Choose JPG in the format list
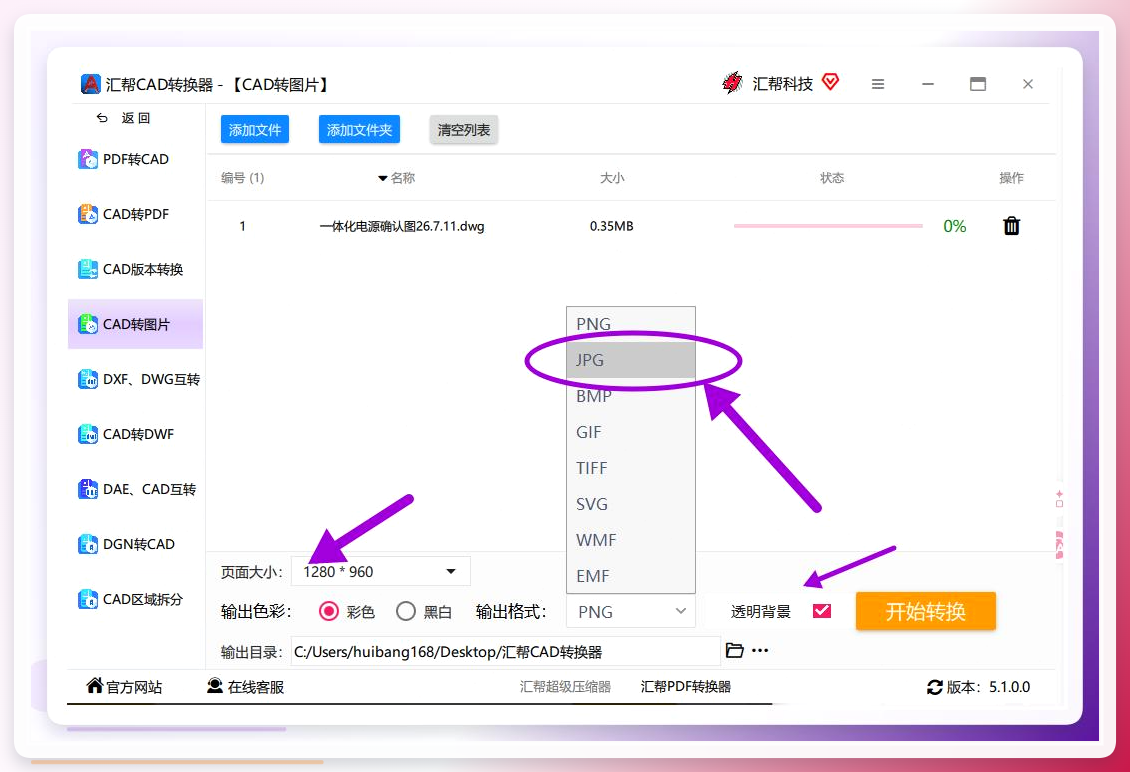 click(x=631, y=360)
